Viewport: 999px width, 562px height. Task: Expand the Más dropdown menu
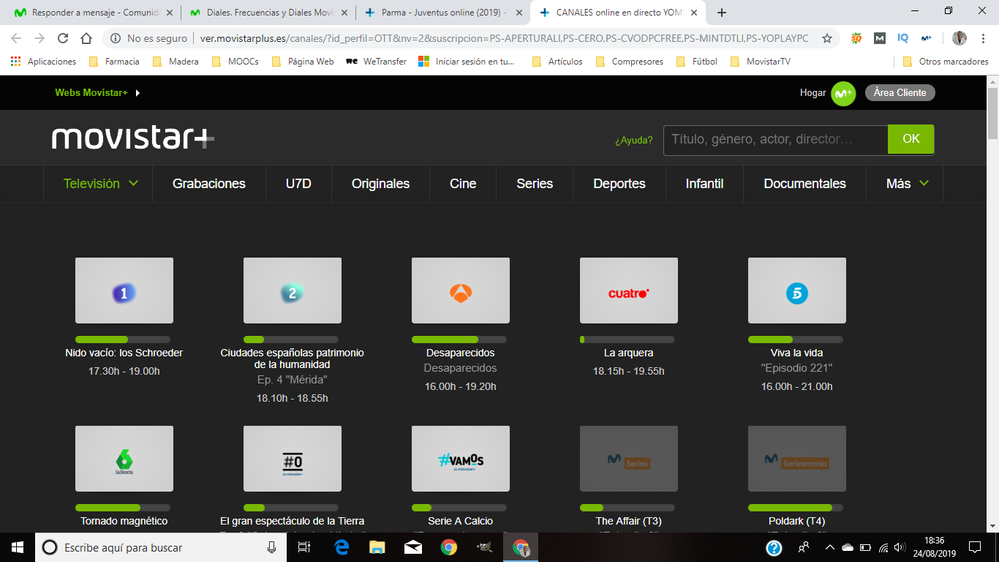click(x=907, y=184)
